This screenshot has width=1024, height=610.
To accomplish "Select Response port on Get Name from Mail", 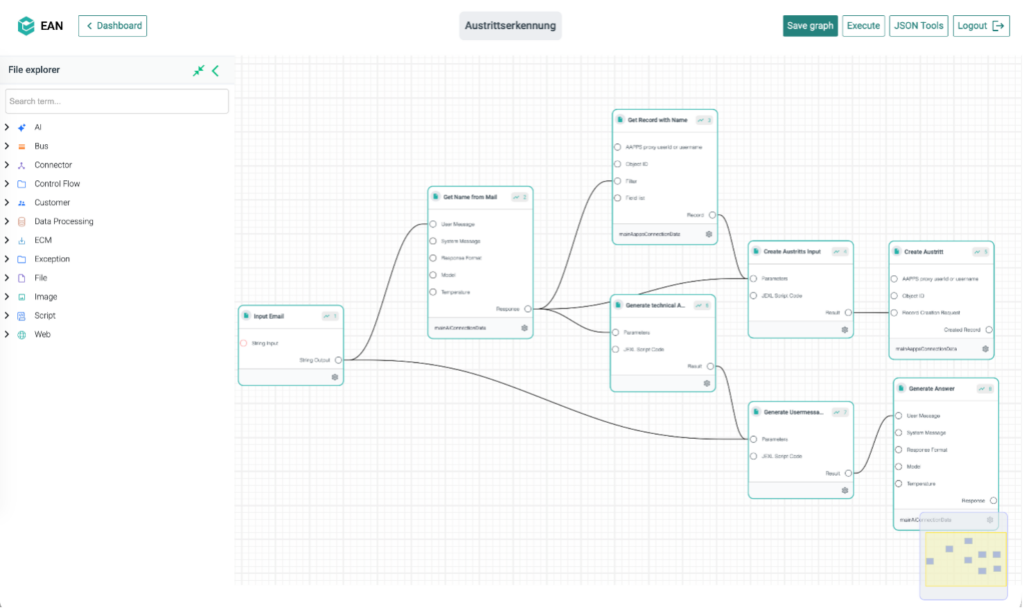I will pyautogui.click(x=528, y=309).
